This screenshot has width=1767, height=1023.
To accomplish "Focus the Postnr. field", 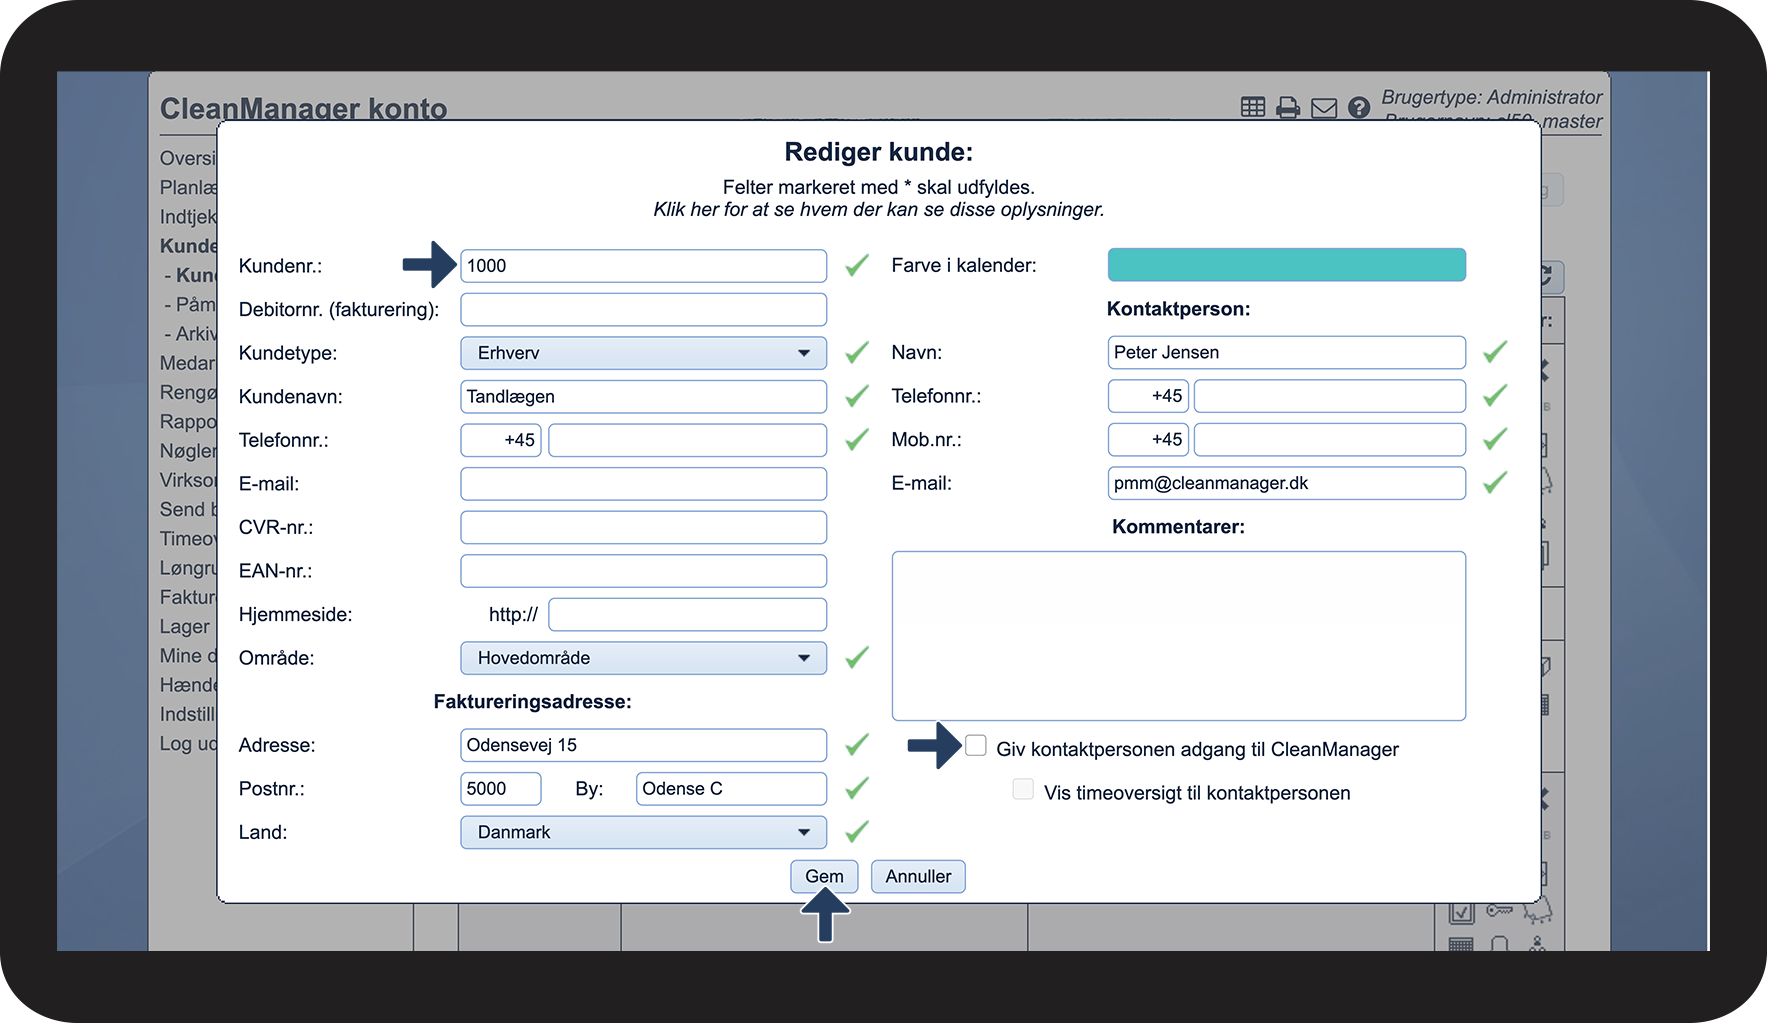I will click(501, 788).
